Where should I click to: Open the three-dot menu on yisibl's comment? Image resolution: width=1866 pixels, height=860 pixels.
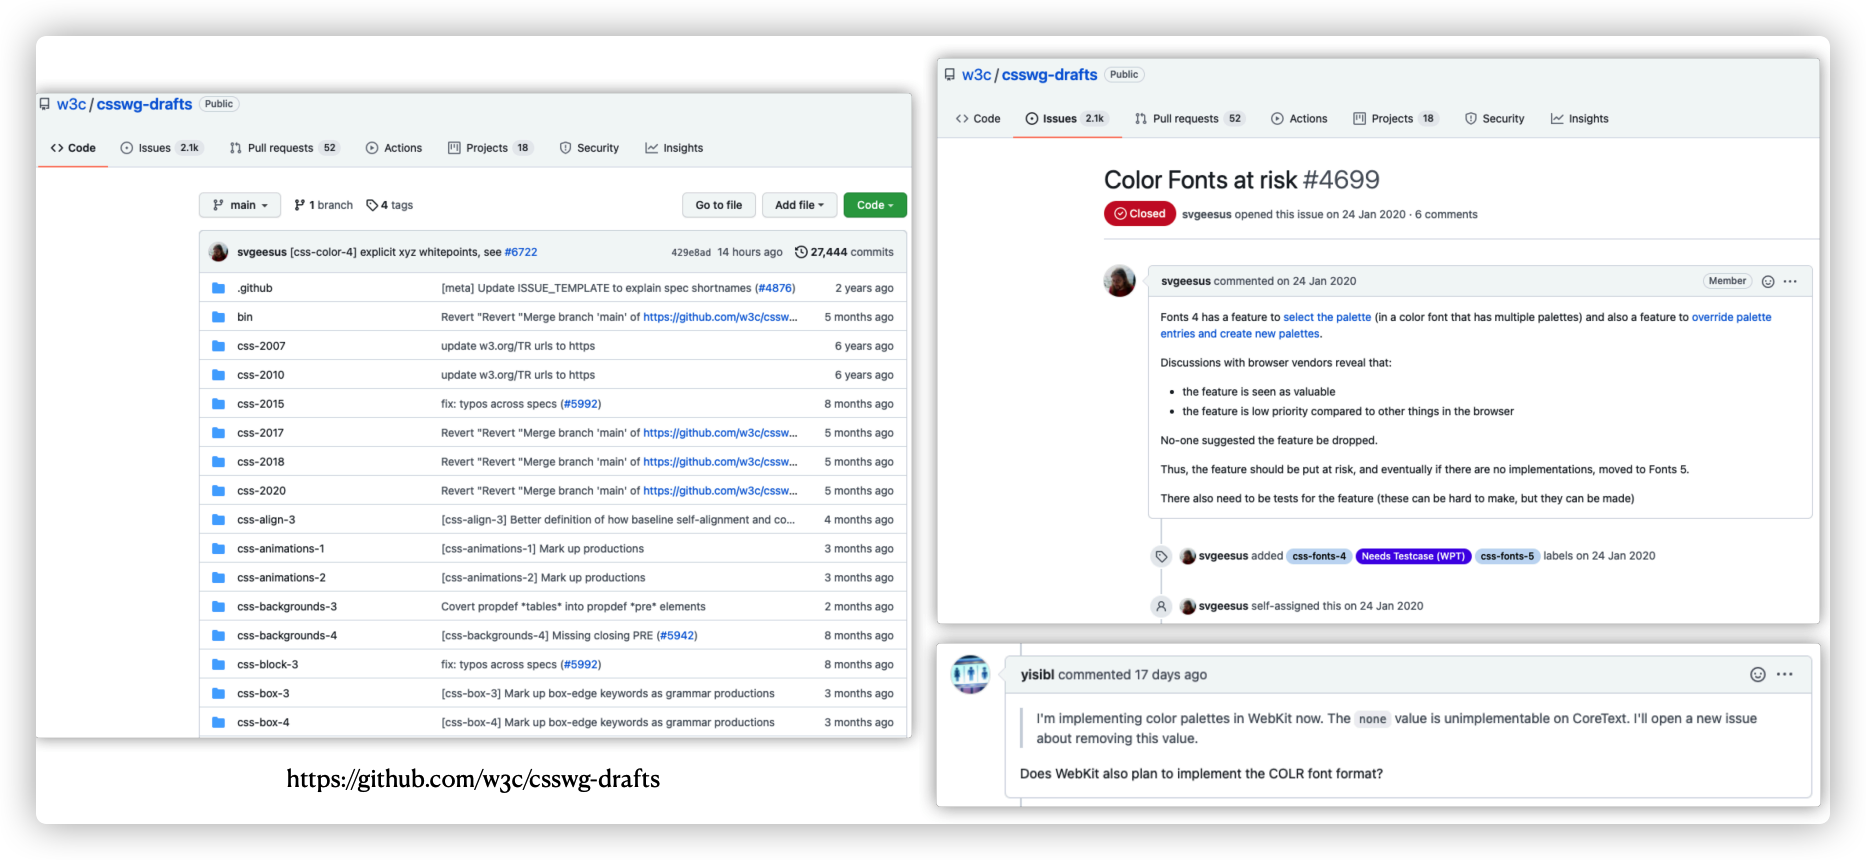1785,675
